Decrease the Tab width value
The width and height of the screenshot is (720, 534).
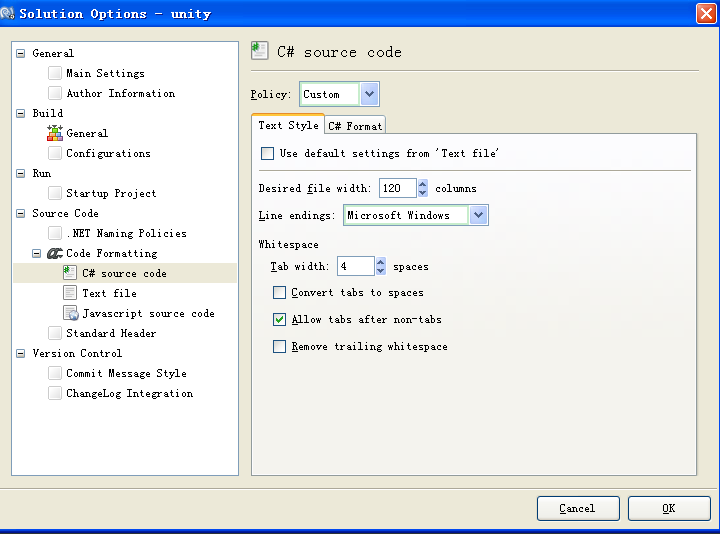pyautogui.click(x=381, y=270)
